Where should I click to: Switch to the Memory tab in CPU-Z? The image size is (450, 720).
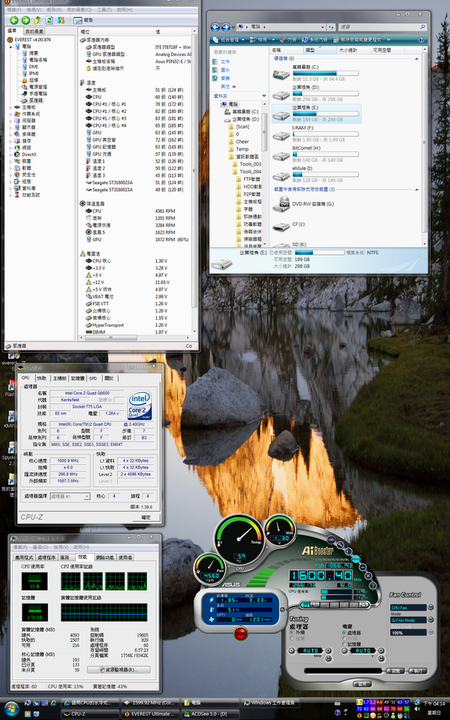pyautogui.click(x=77, y=378)
